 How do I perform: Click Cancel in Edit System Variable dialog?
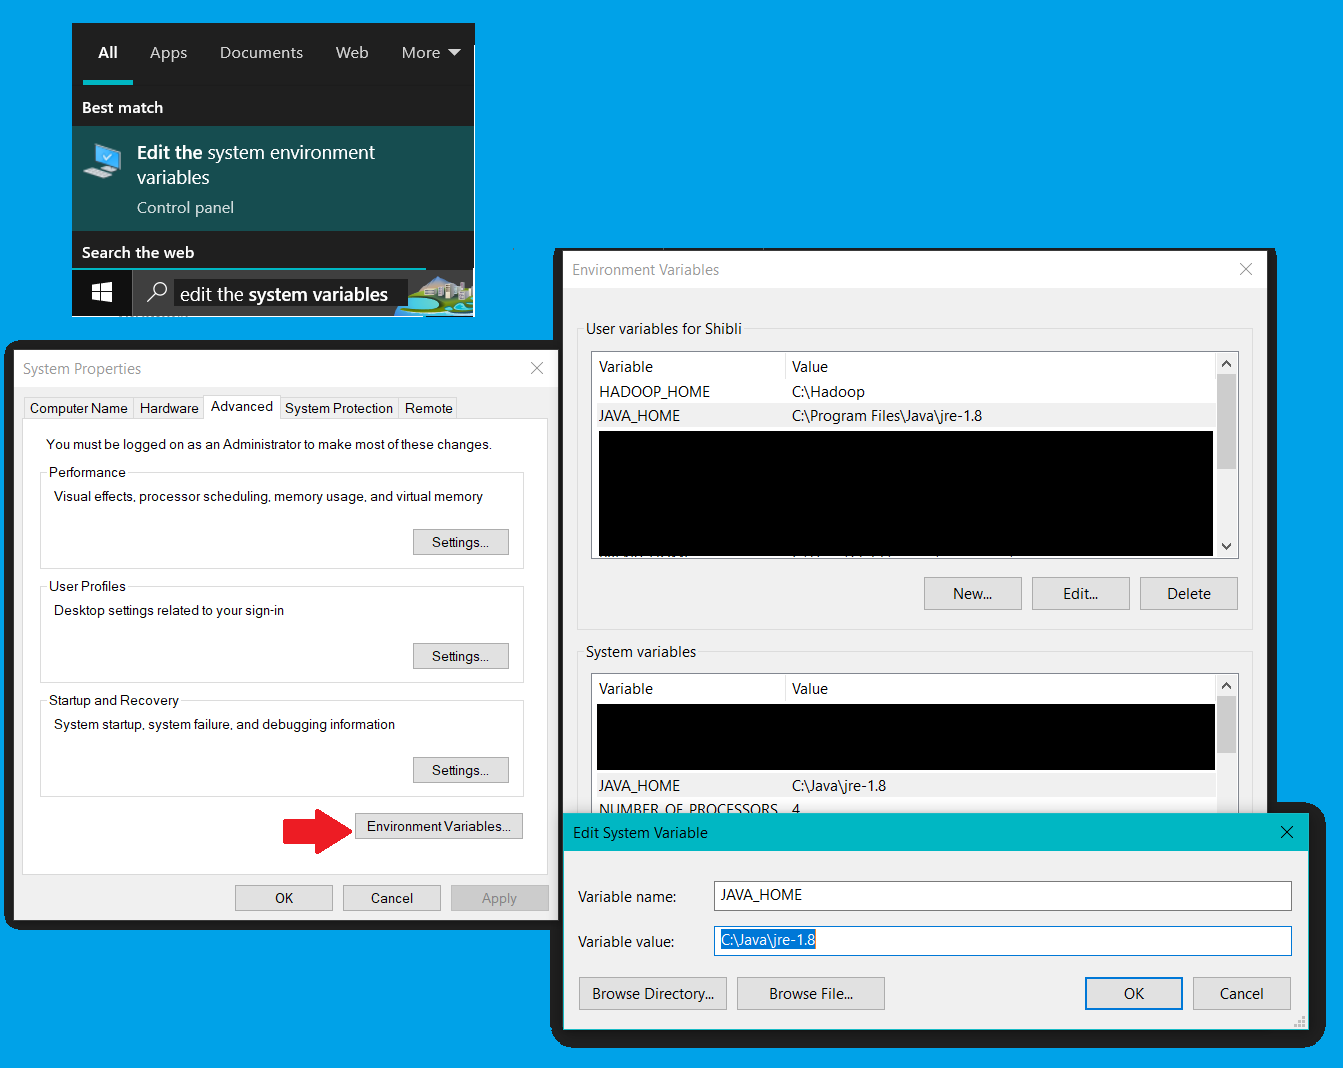[x=1242, y=993]
